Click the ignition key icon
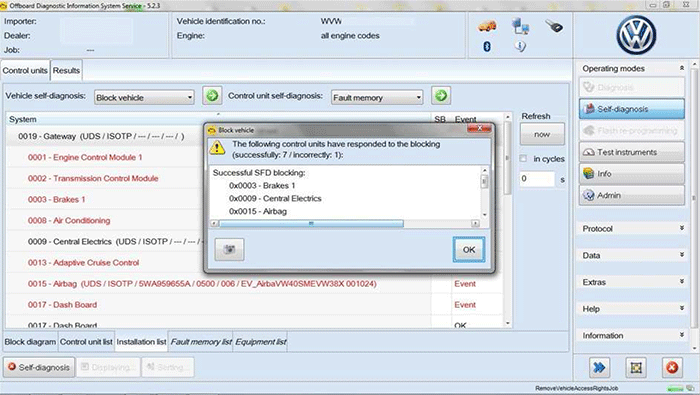 point(554,26)
